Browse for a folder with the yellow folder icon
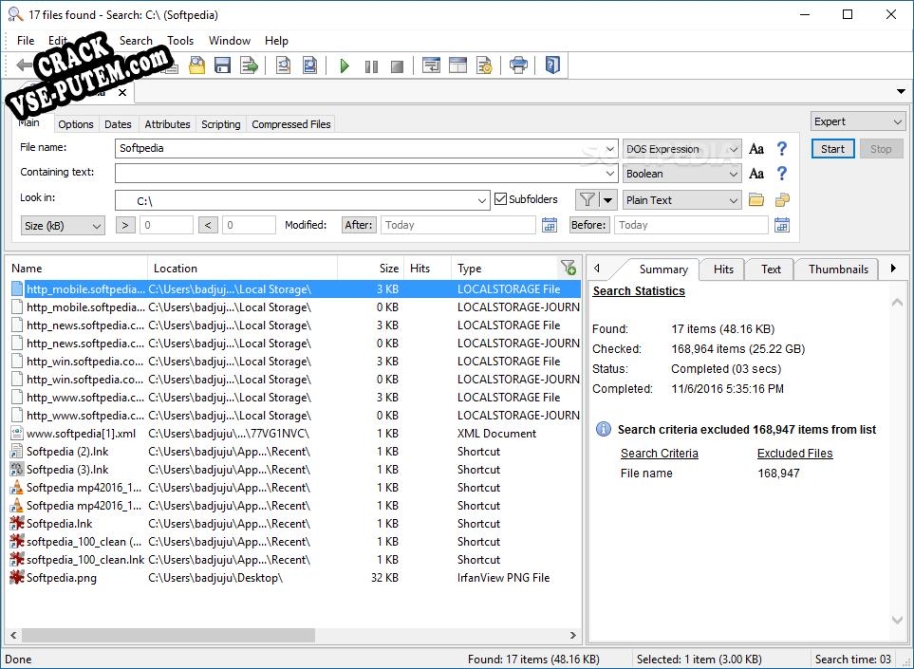914x669 pixels. (756, 200)
